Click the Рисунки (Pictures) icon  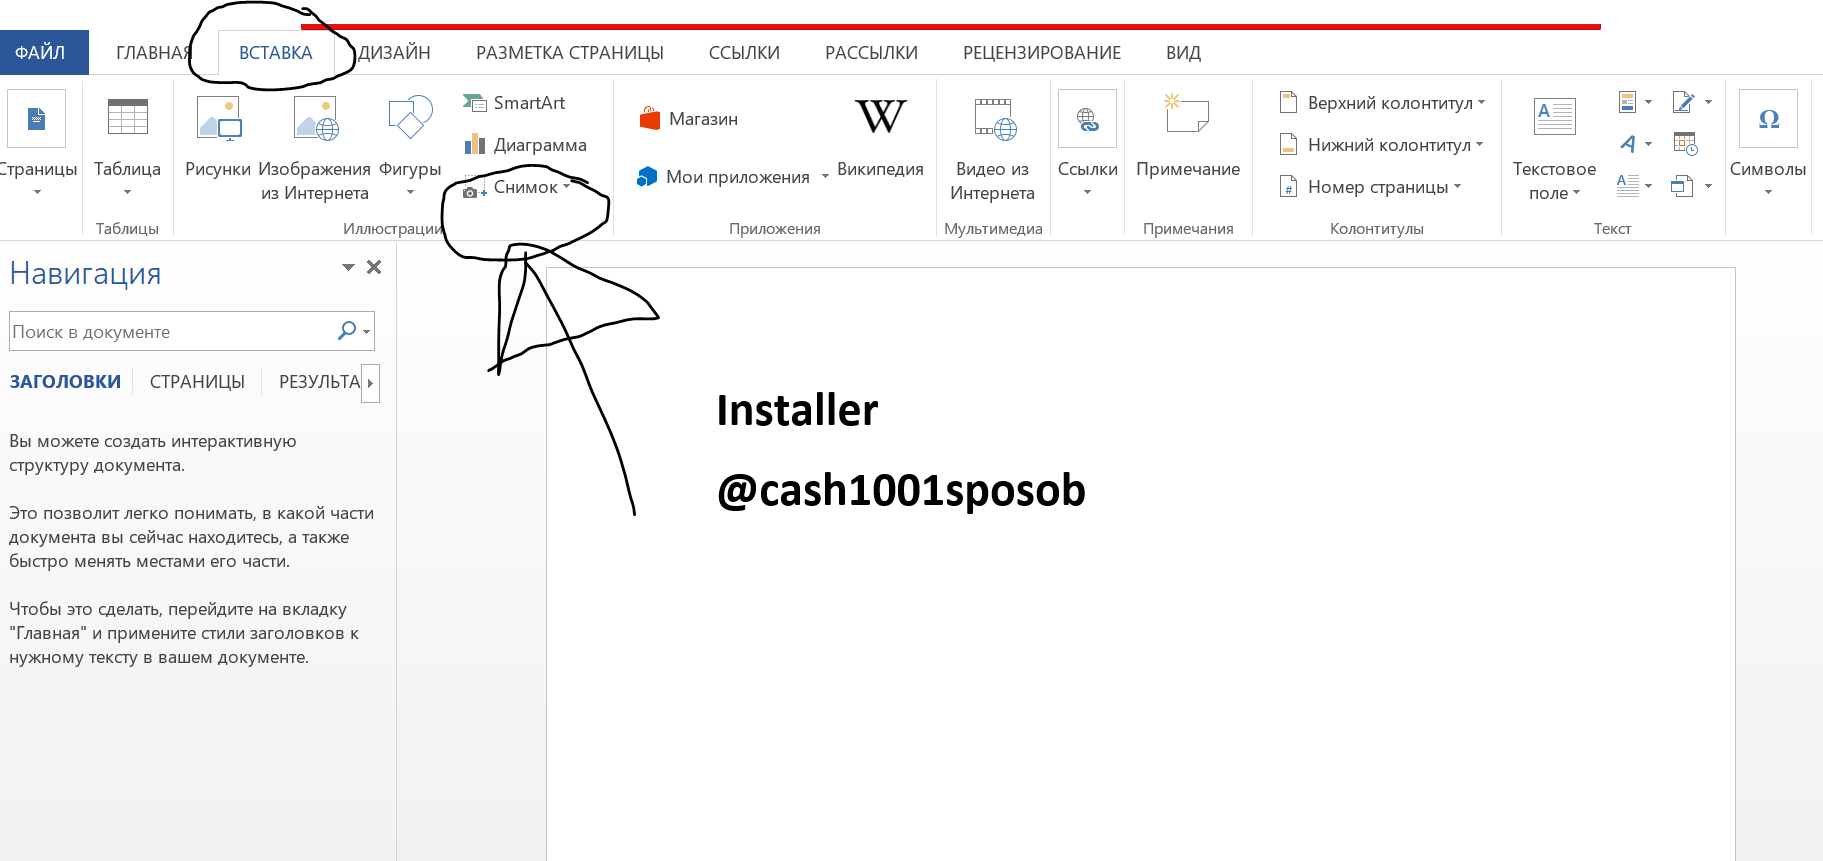[218, 118]
